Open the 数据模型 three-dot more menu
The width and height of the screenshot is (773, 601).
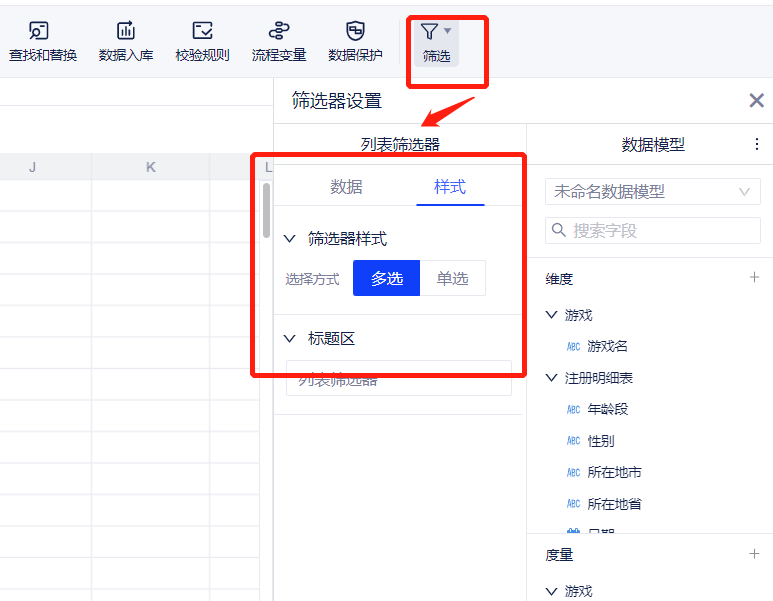(x=756, y=144)
